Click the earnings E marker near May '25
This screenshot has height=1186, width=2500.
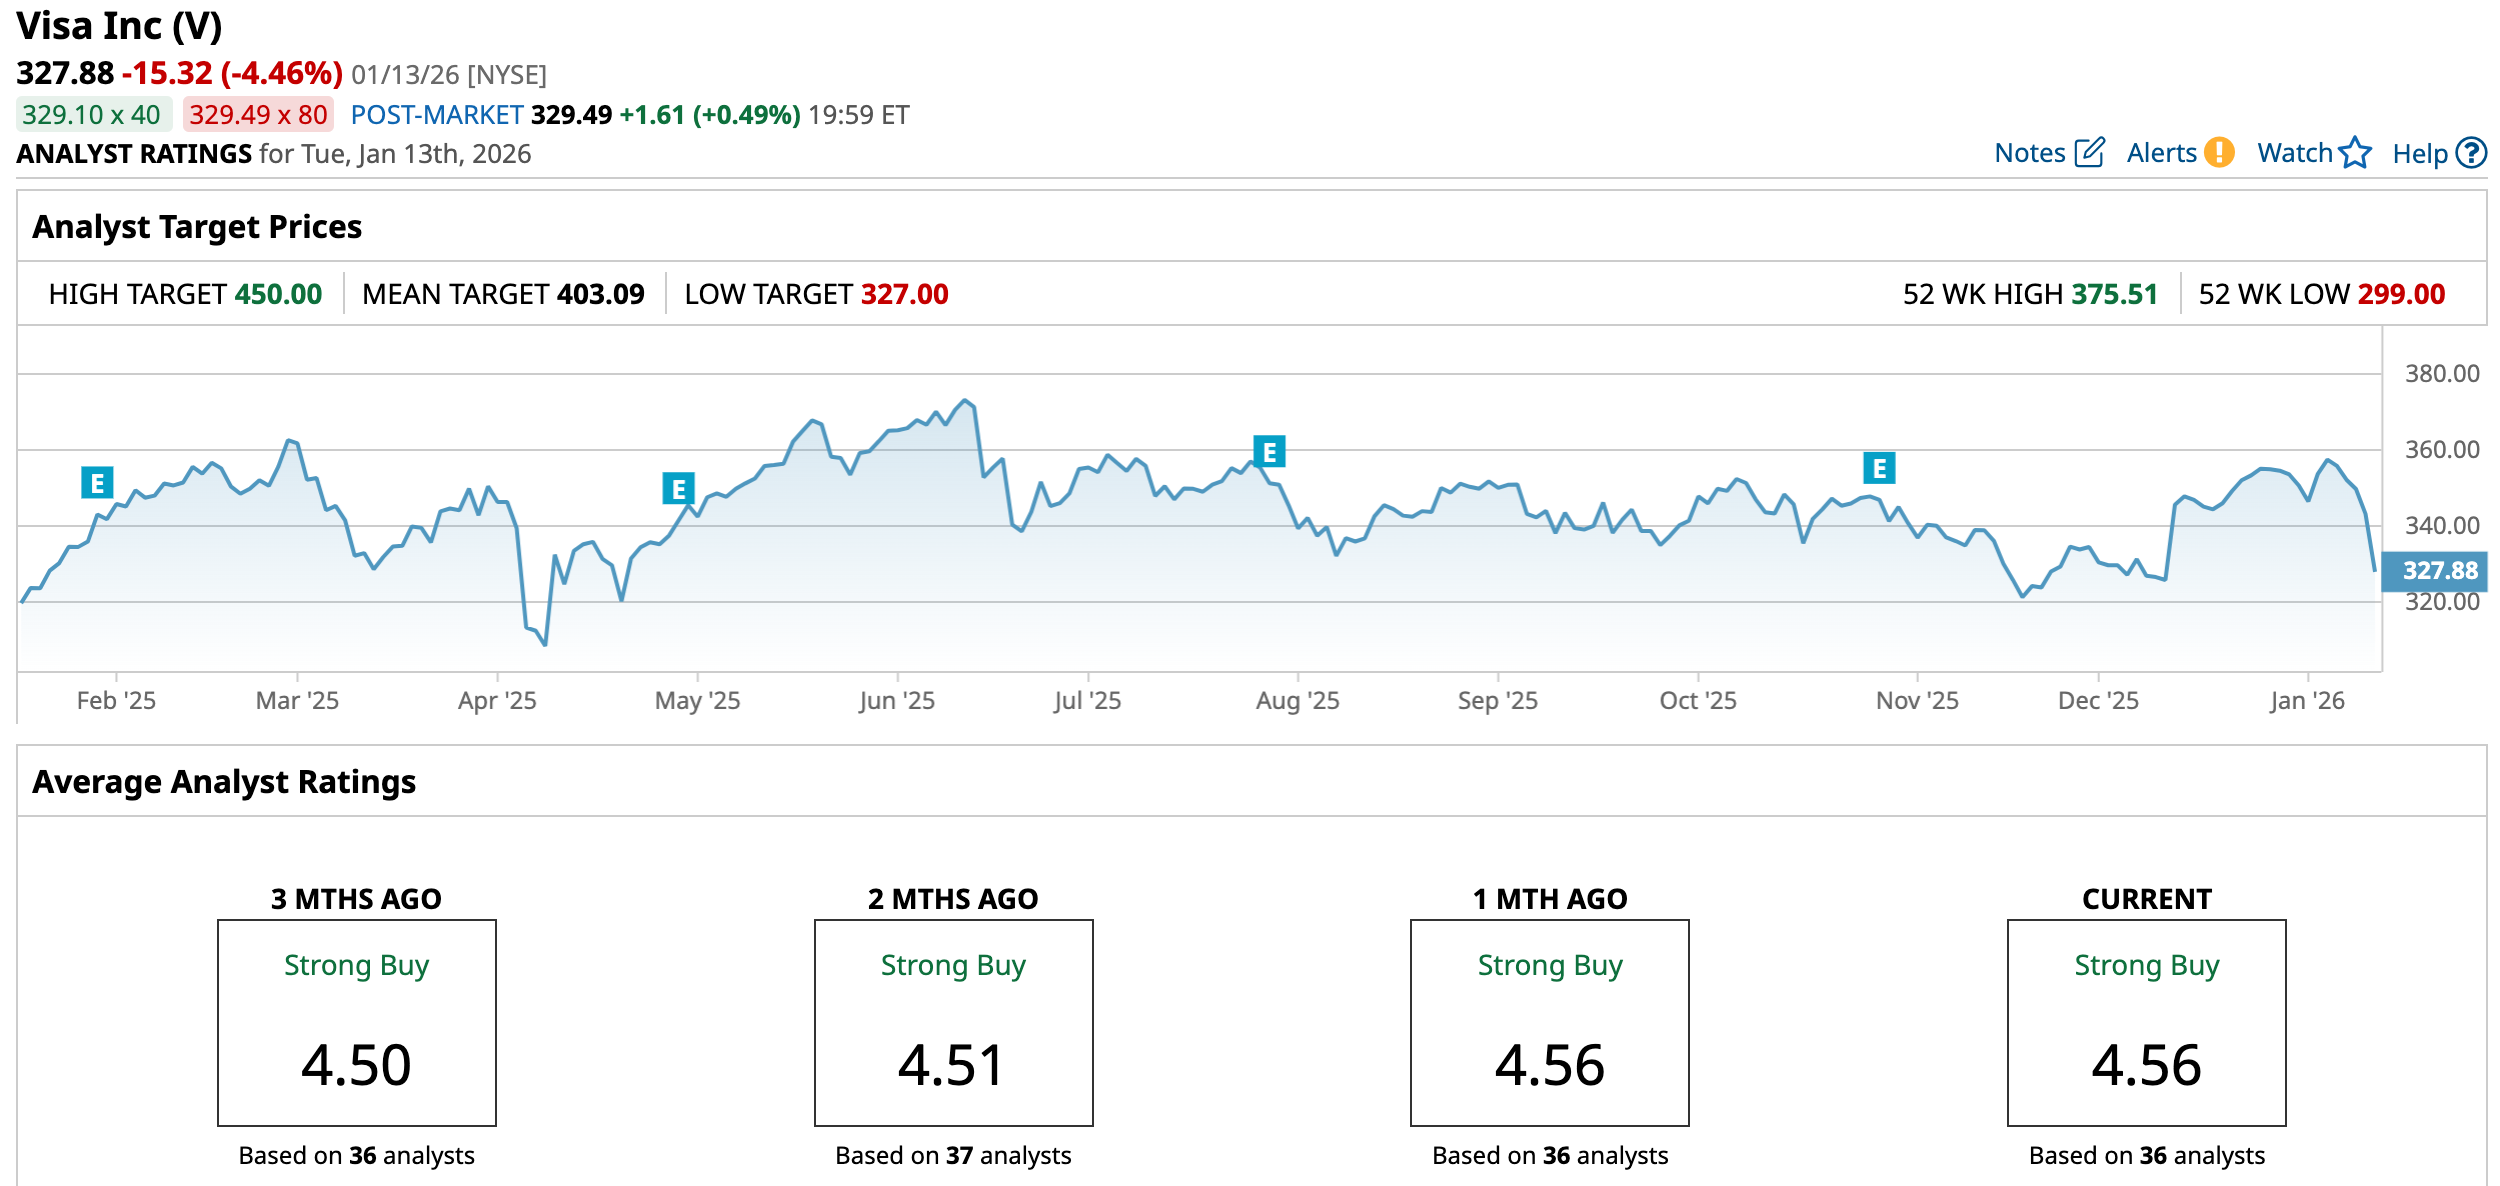click(678, 488)
